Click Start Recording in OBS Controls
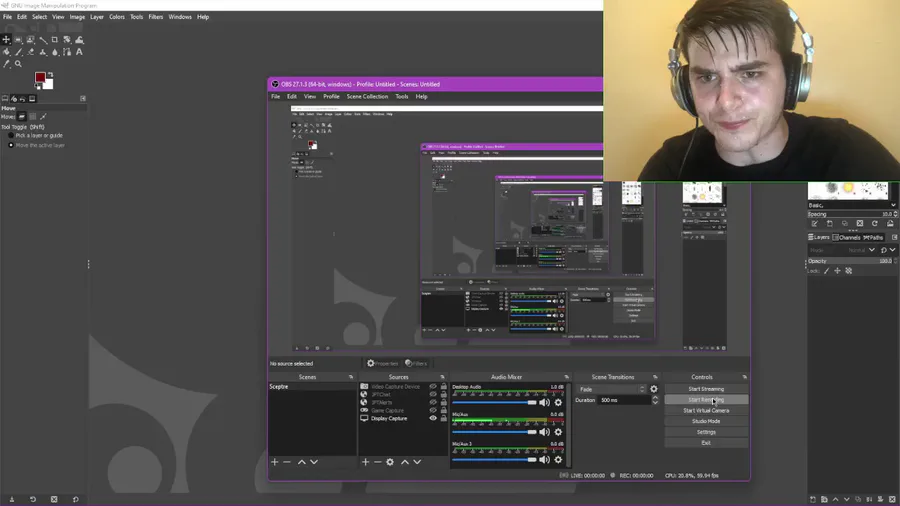 tap(706, 400)
